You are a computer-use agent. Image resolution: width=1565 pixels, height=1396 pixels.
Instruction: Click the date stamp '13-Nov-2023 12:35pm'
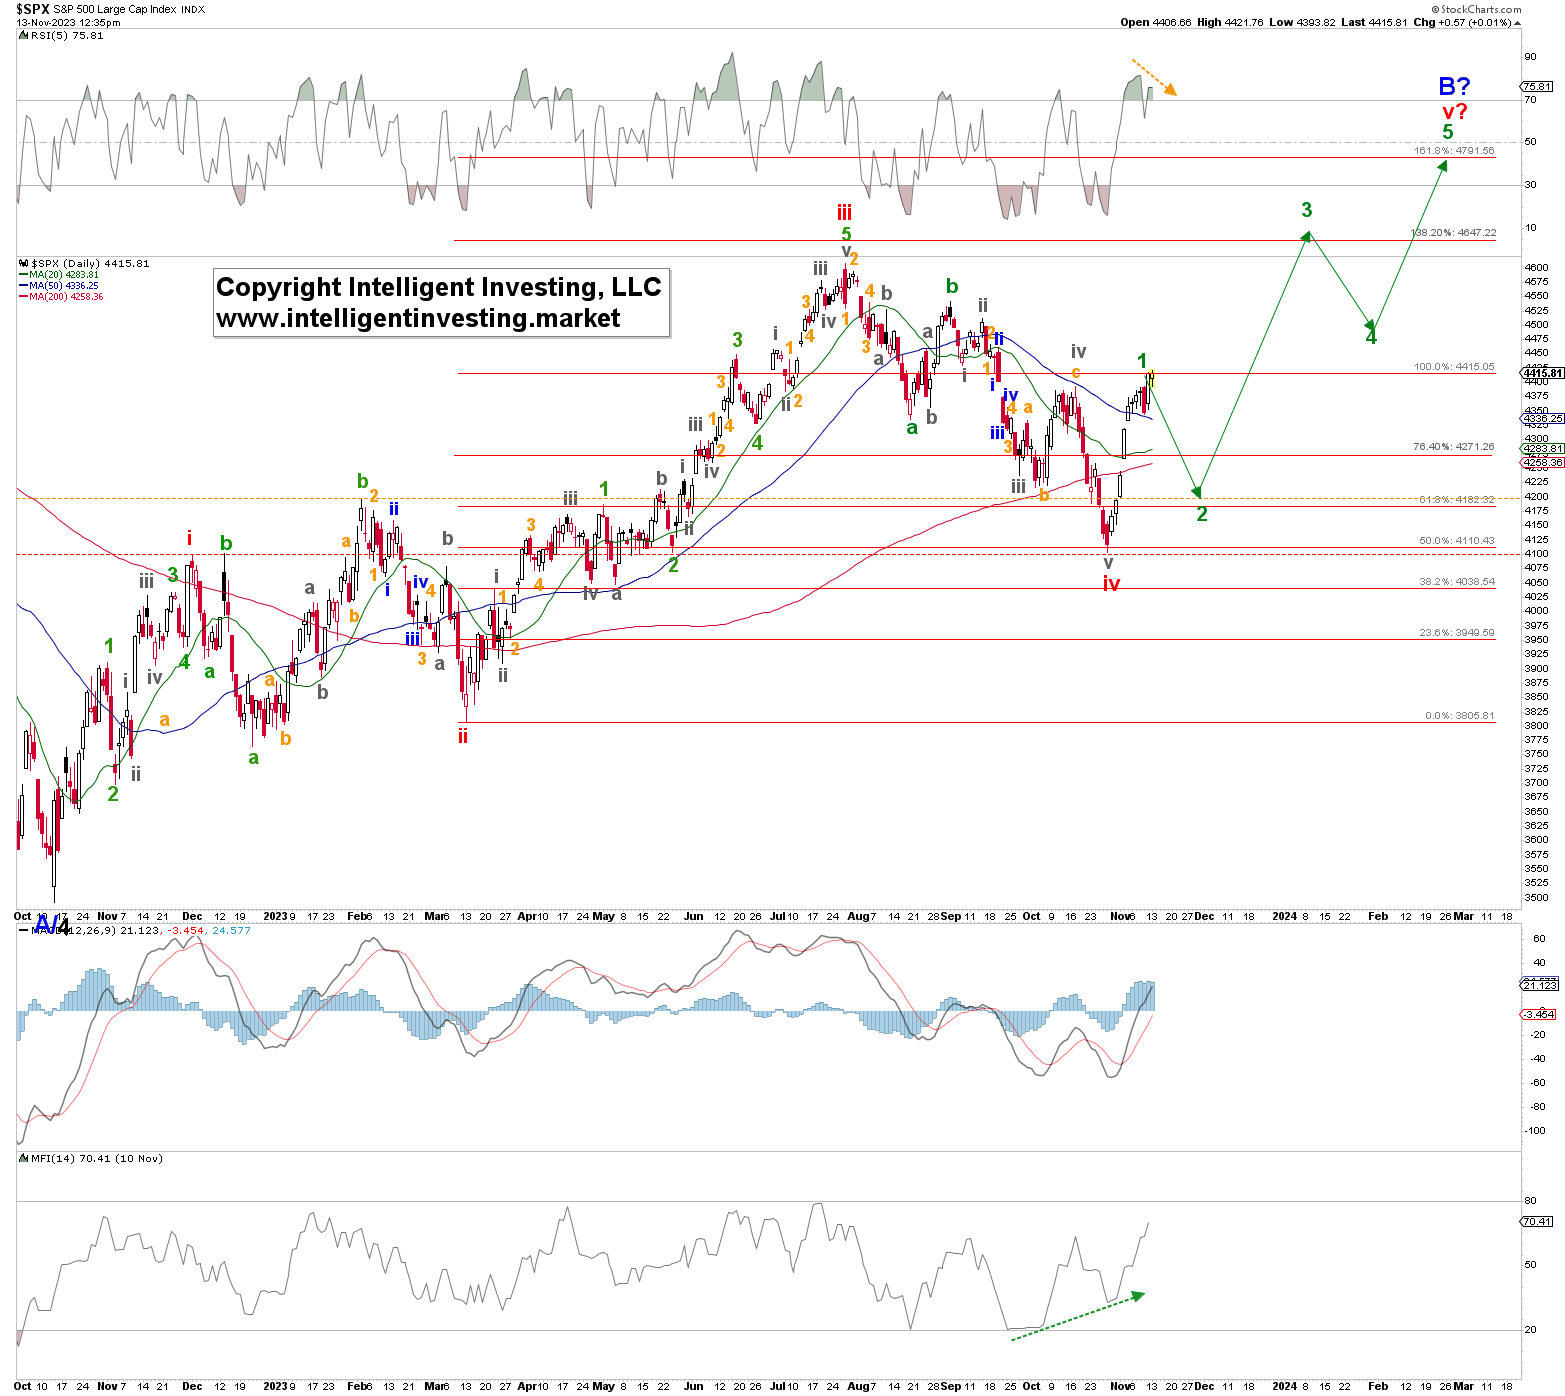tap(69, 22)
